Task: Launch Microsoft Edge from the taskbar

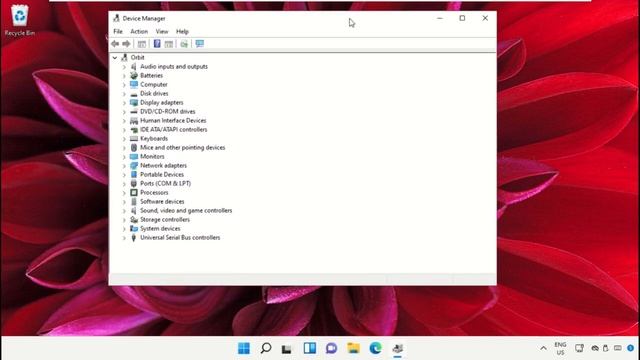Action: 376,348
